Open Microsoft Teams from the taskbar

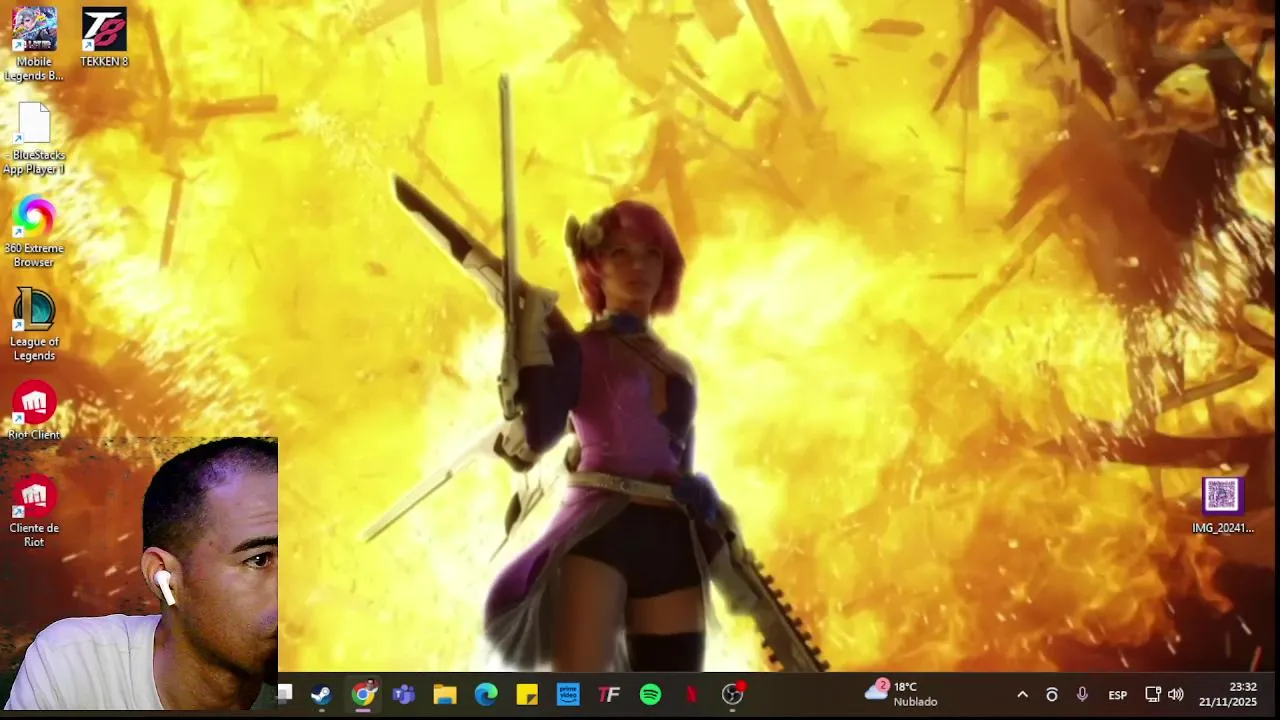tap(404, 694)
